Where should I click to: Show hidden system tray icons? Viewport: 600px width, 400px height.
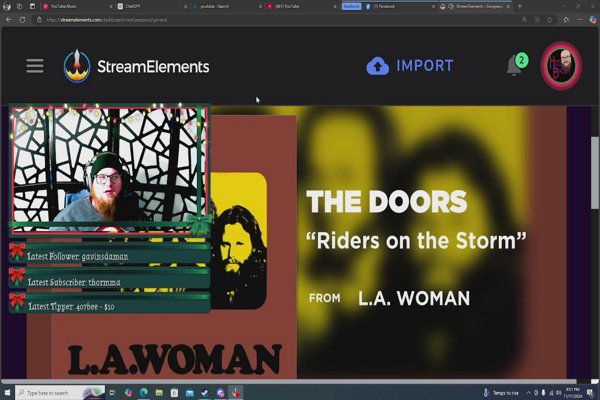click(x=528, y=393)
